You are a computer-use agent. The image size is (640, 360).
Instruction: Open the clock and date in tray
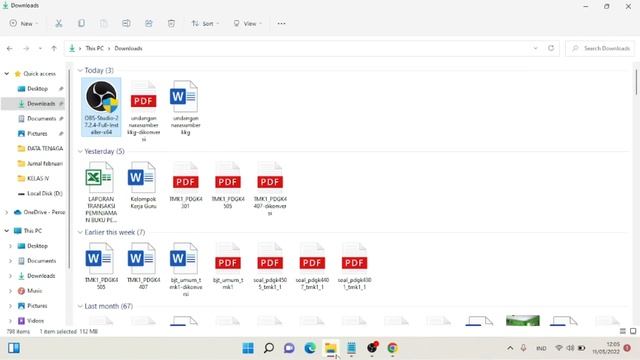606,348
